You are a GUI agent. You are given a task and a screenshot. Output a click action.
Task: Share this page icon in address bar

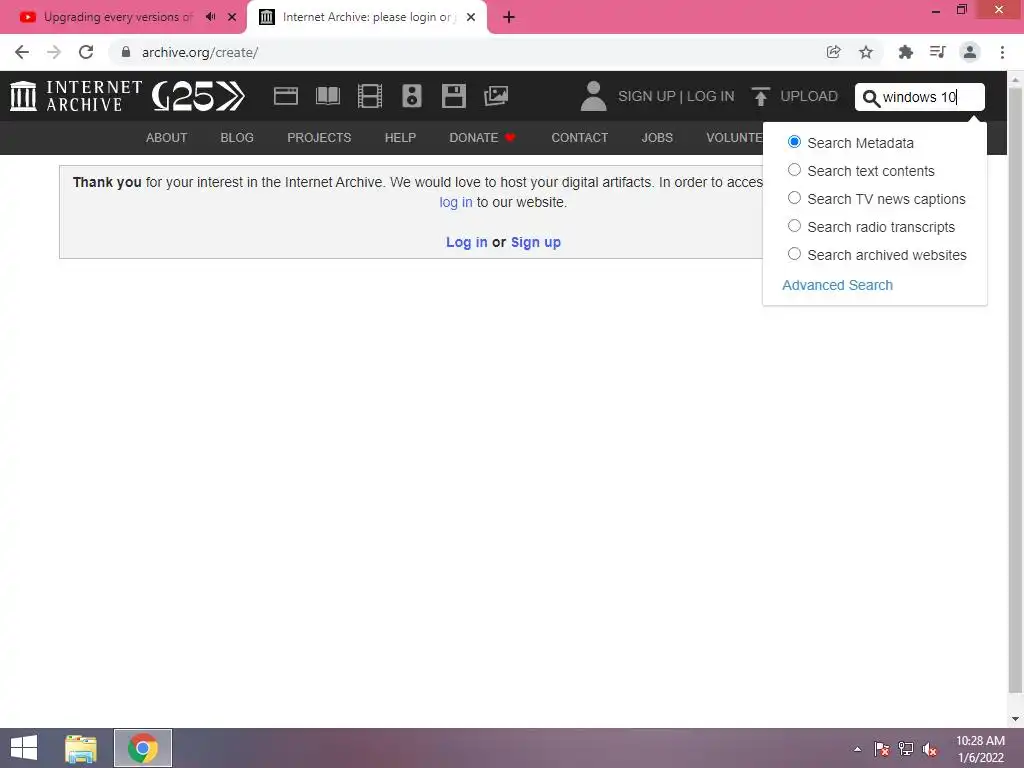(833, 52)
